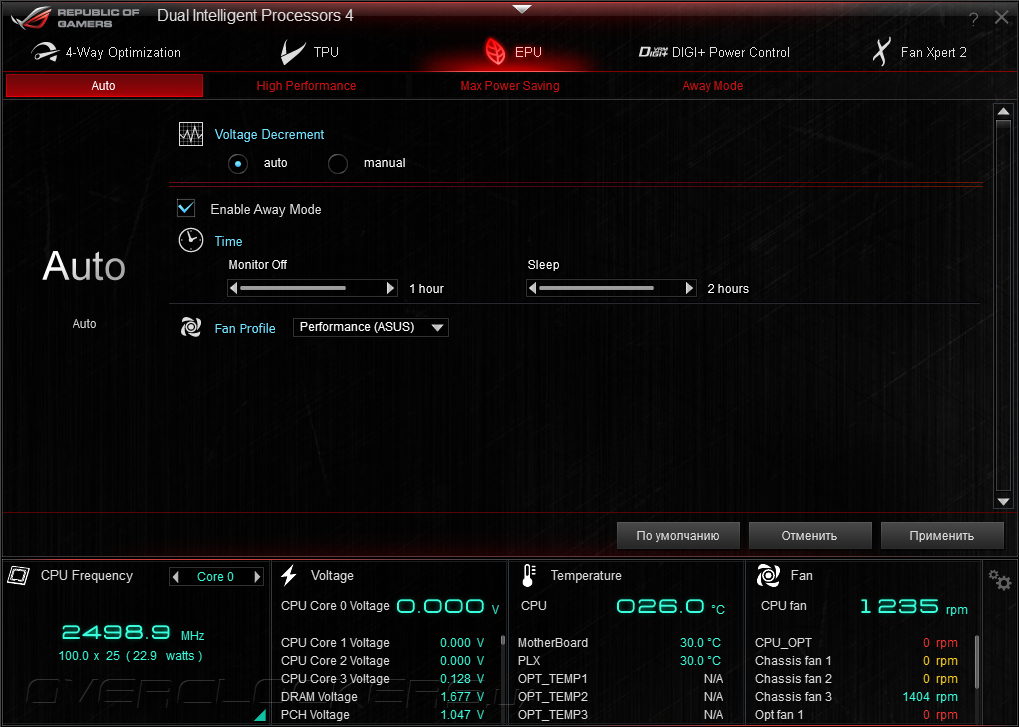Viewport: 1019px width, 727px height.
Task: Decrease Monitor Off time with left arrow
Action: tap(234, 288)
